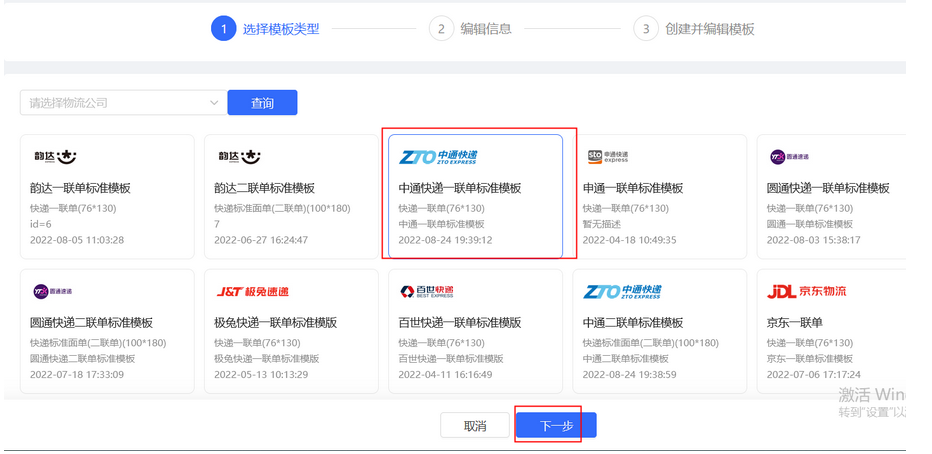This screenshot has width=932, height=454.
Task: Click YTO logo on 圆通快递一联单标准模板 card
Action: [789, 157]
